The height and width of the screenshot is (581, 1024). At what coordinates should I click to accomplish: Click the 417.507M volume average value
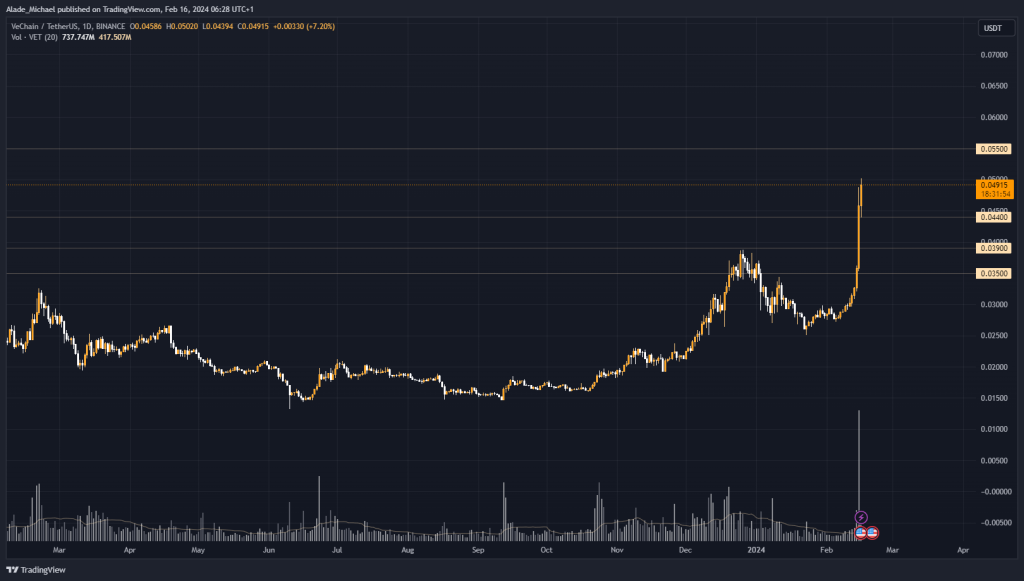tap(115, 37)
